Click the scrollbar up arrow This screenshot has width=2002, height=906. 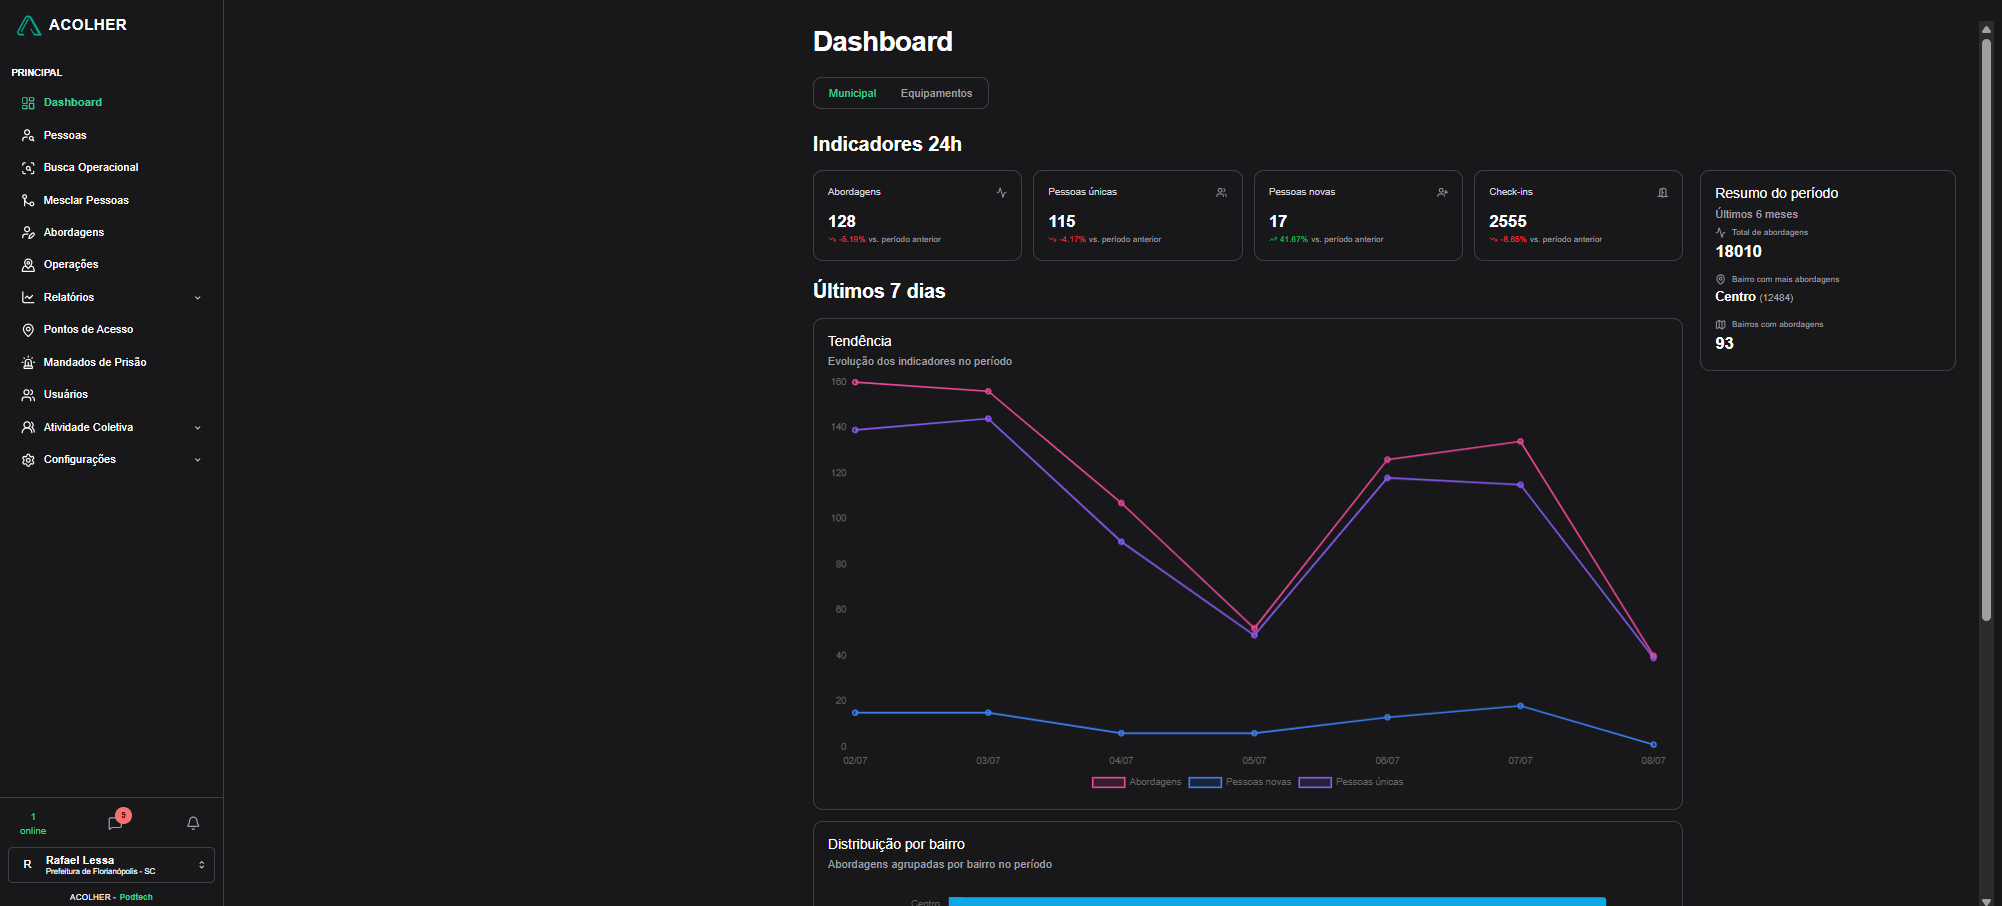tap(1986, 29)
